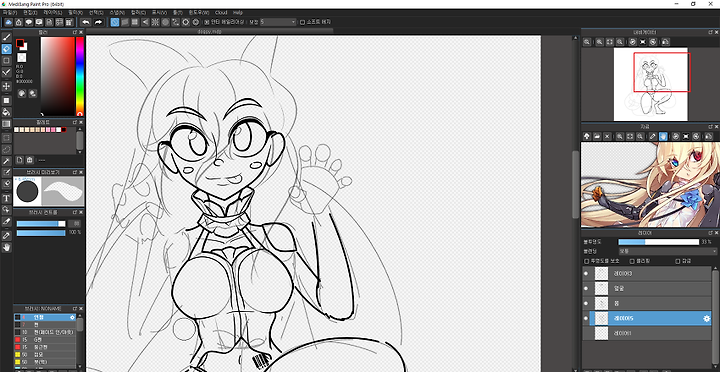Screen dimensions: 720x372
Task: Select the Eraser tool in left toolbar
Action: (6, 48)
